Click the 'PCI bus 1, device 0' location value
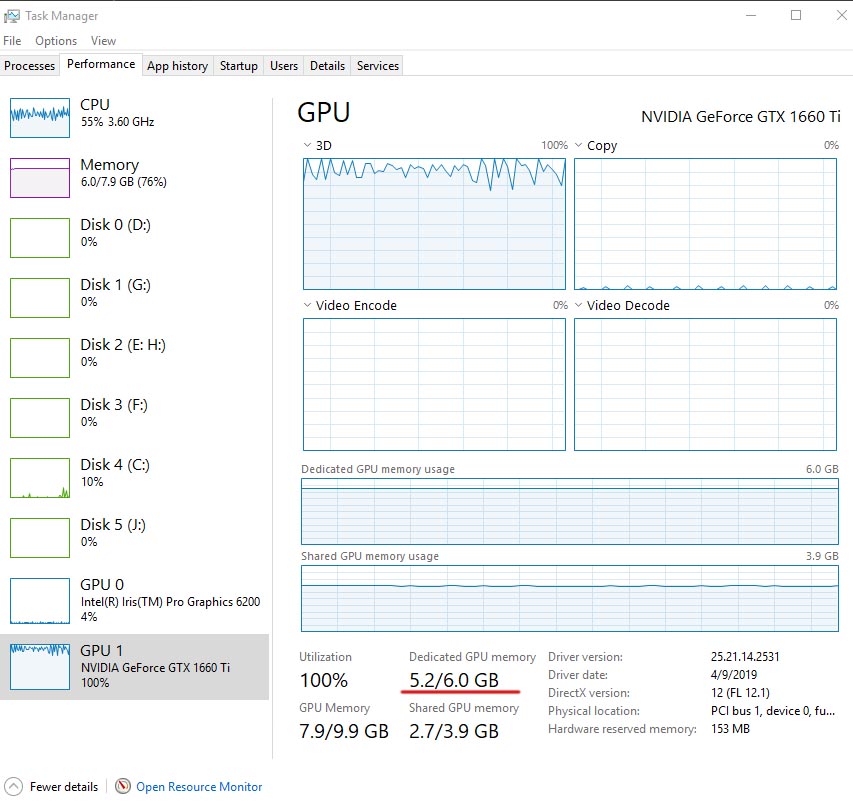This screenshot has width=853, height=805. (x=772, y=711)
